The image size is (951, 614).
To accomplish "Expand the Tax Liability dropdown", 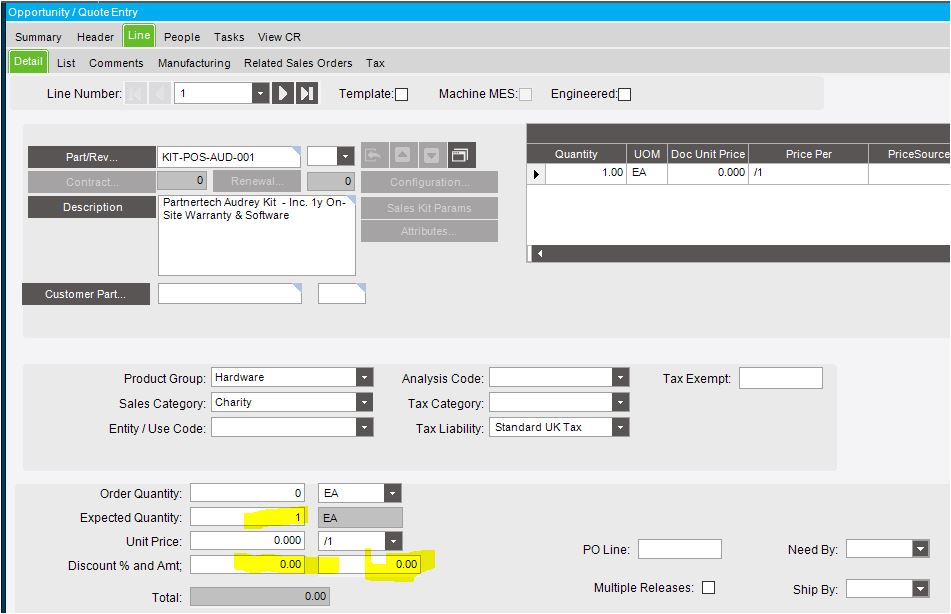I will coord(620,427).
